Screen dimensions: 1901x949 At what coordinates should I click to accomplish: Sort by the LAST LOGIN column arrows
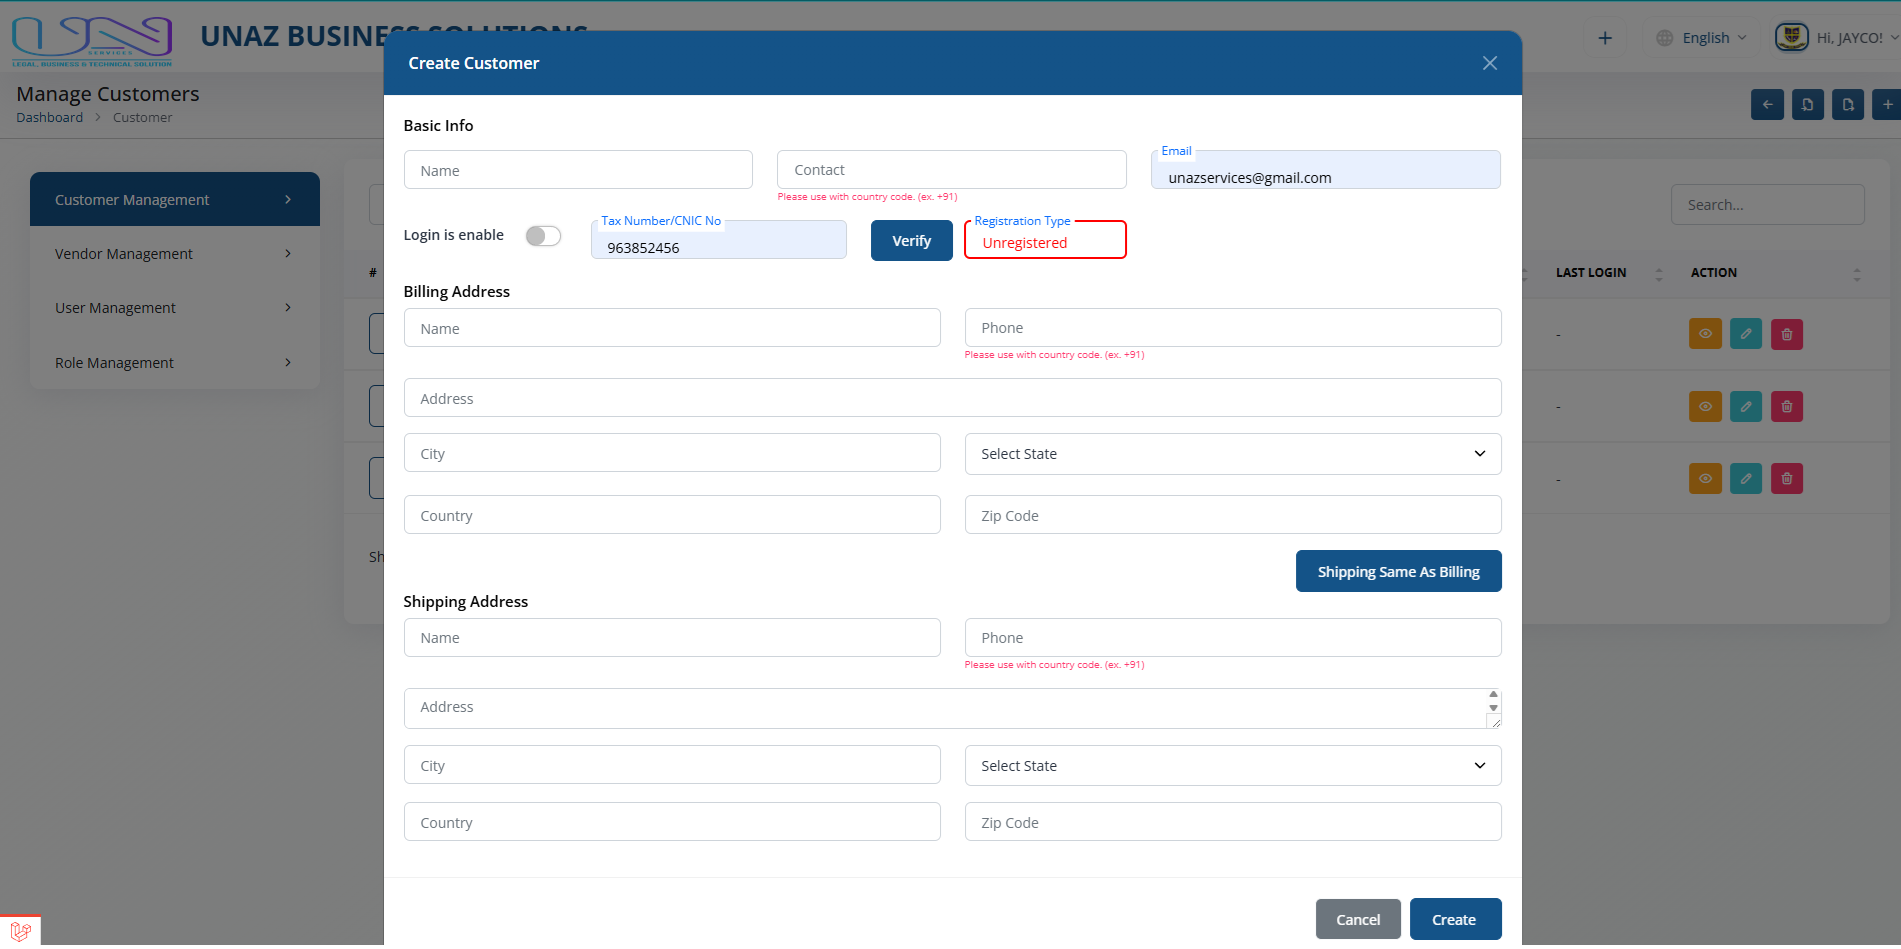click(x=1658, y=273)
